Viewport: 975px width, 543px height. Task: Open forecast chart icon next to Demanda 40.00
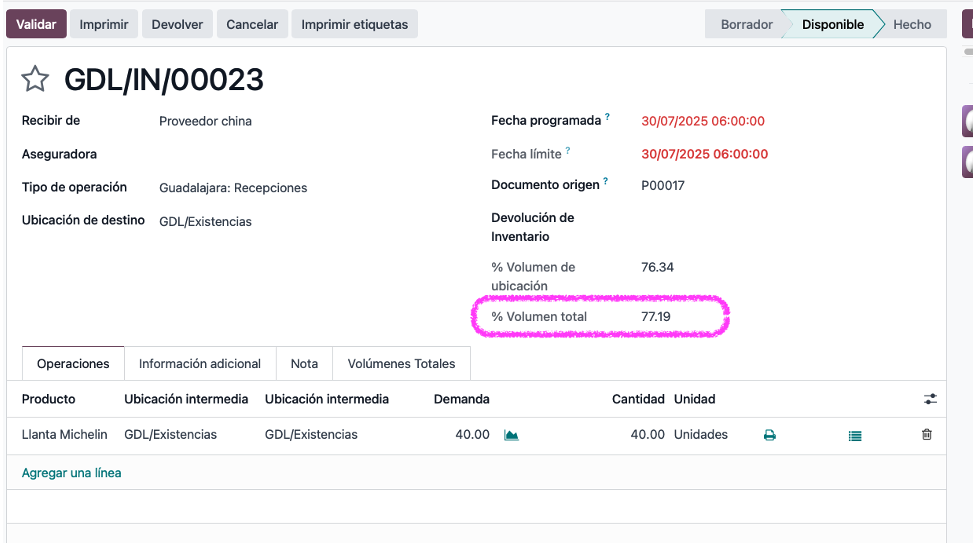pos(511,435)
